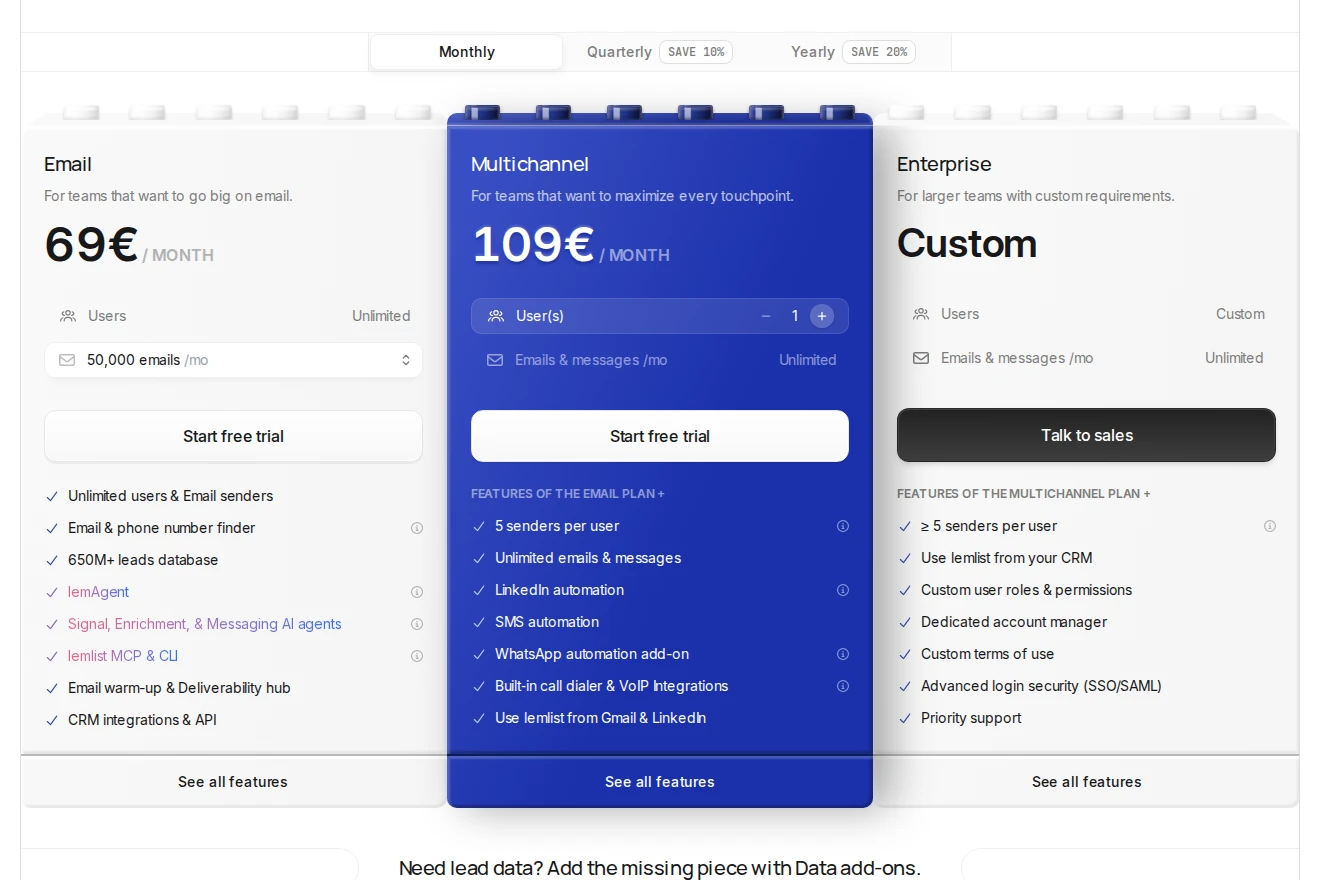The height and width of the screenshot is (880, 1320).
Task: Click the "Custom user roles & permissions" text
Action: tap(1027, 590)
